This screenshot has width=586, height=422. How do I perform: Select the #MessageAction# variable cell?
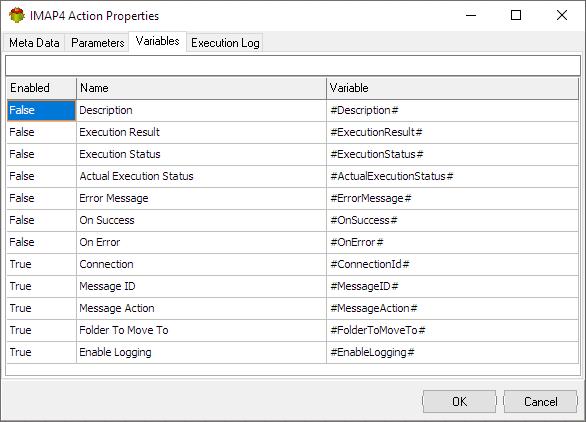(x=453, y=309)
